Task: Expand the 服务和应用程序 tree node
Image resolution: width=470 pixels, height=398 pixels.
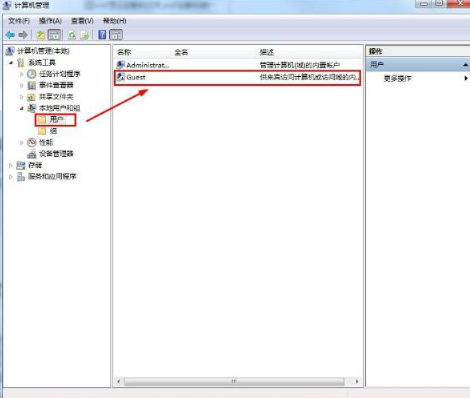Action: (11, 176)
